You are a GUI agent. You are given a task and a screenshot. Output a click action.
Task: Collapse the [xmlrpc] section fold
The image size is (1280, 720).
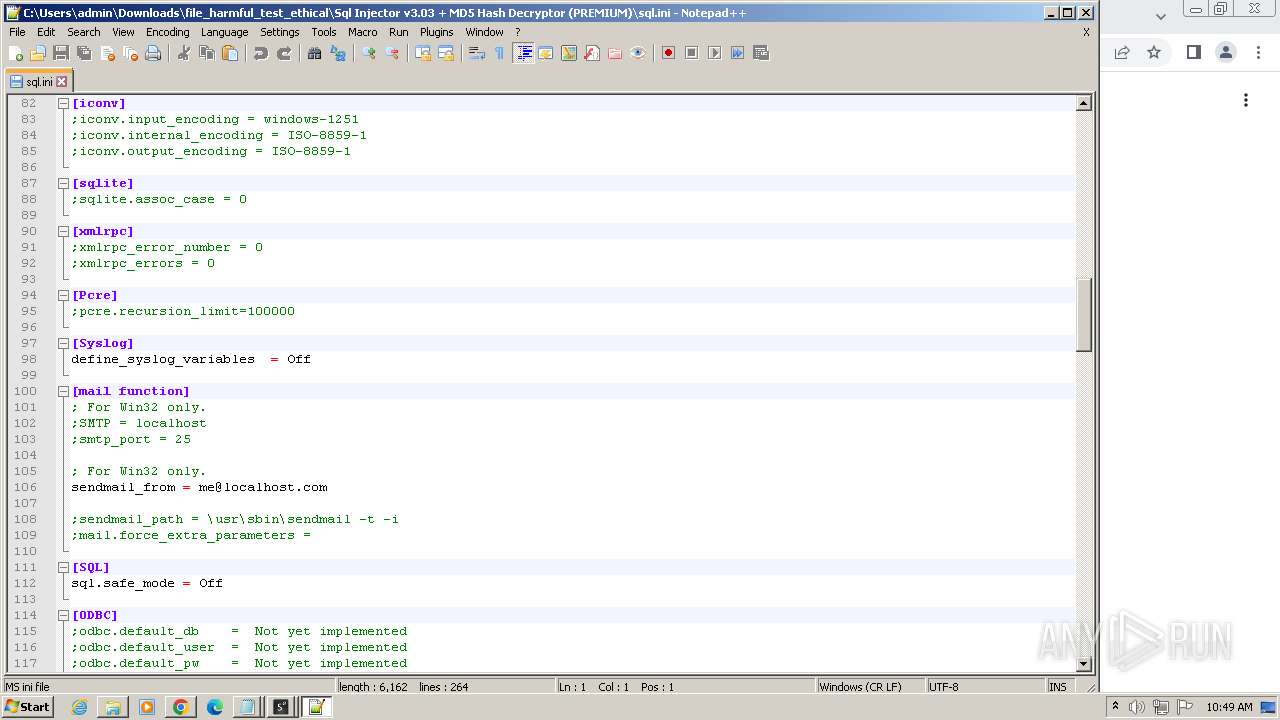coord(63,231)
